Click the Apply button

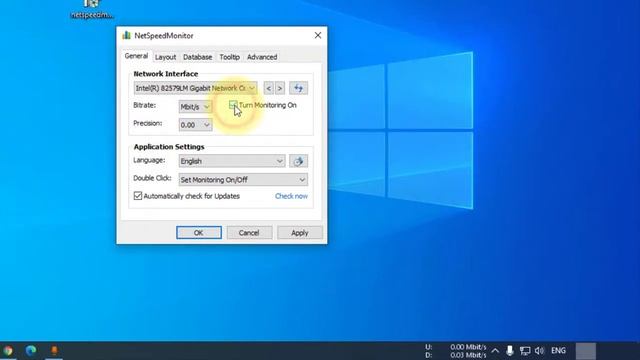(300, 233)
